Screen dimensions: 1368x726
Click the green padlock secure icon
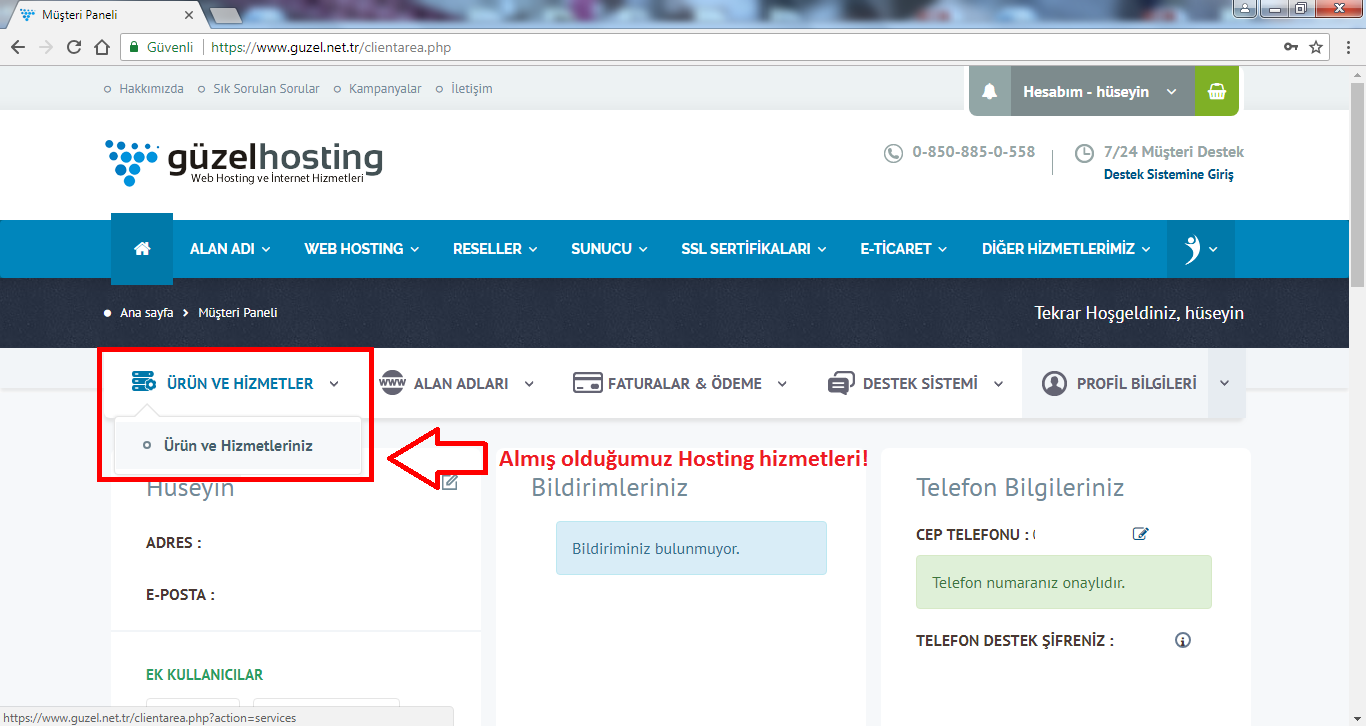click(x=134, y=47)
